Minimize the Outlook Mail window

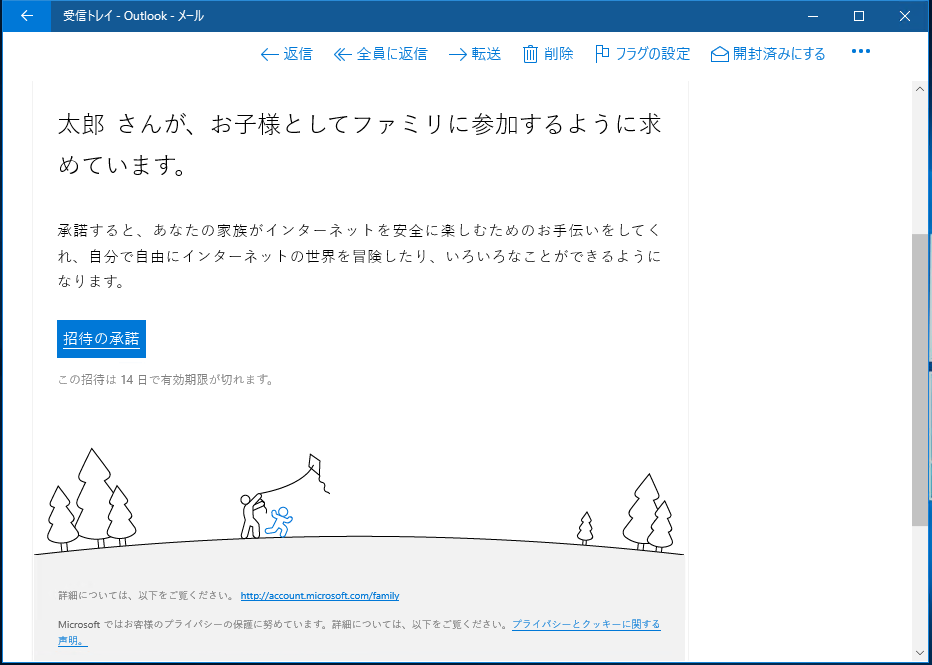[811, 15]
